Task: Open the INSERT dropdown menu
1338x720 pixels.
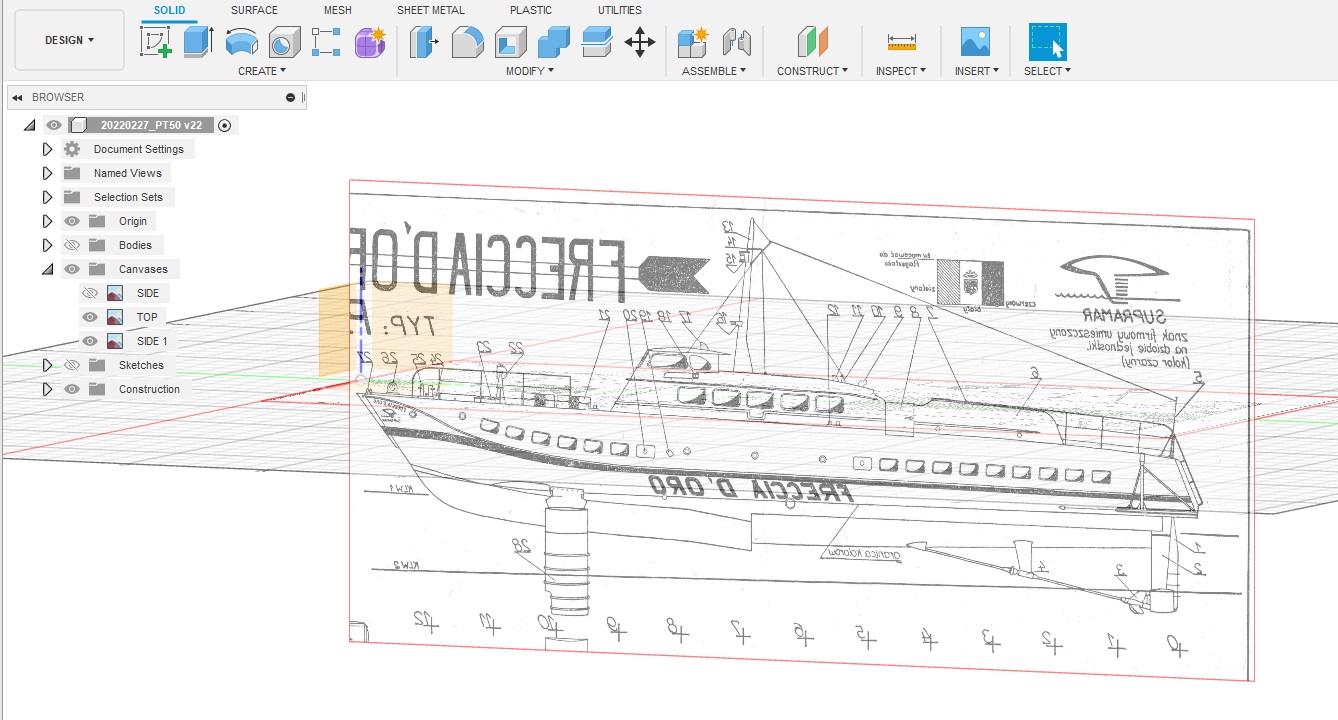Action: pos(976,71)
